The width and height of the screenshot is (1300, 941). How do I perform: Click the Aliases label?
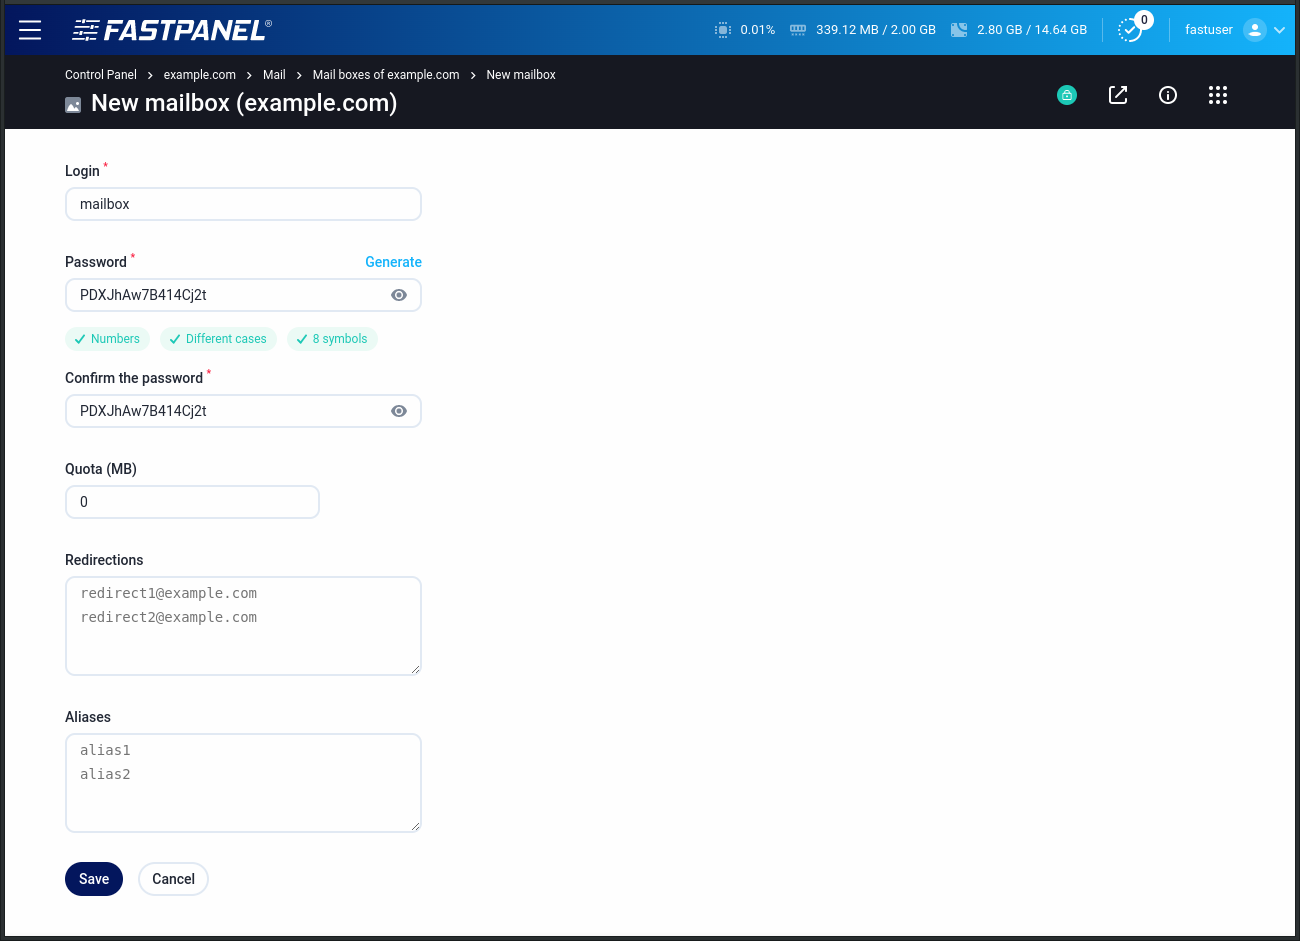[x=88, y=717]
